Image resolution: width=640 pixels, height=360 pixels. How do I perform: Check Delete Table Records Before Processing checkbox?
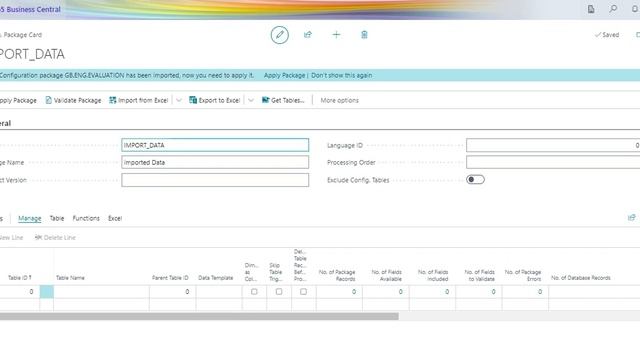(x=303, y=292)
